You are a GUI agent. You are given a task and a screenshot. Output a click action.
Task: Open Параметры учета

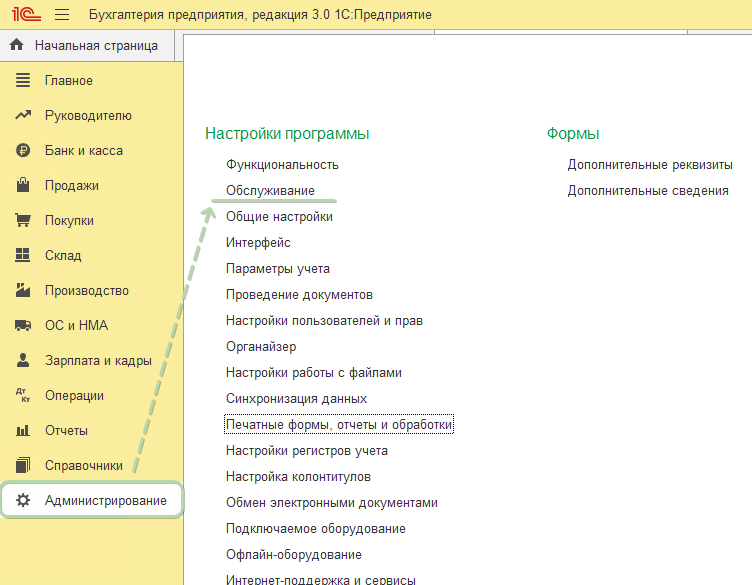(x=278, y=269)
